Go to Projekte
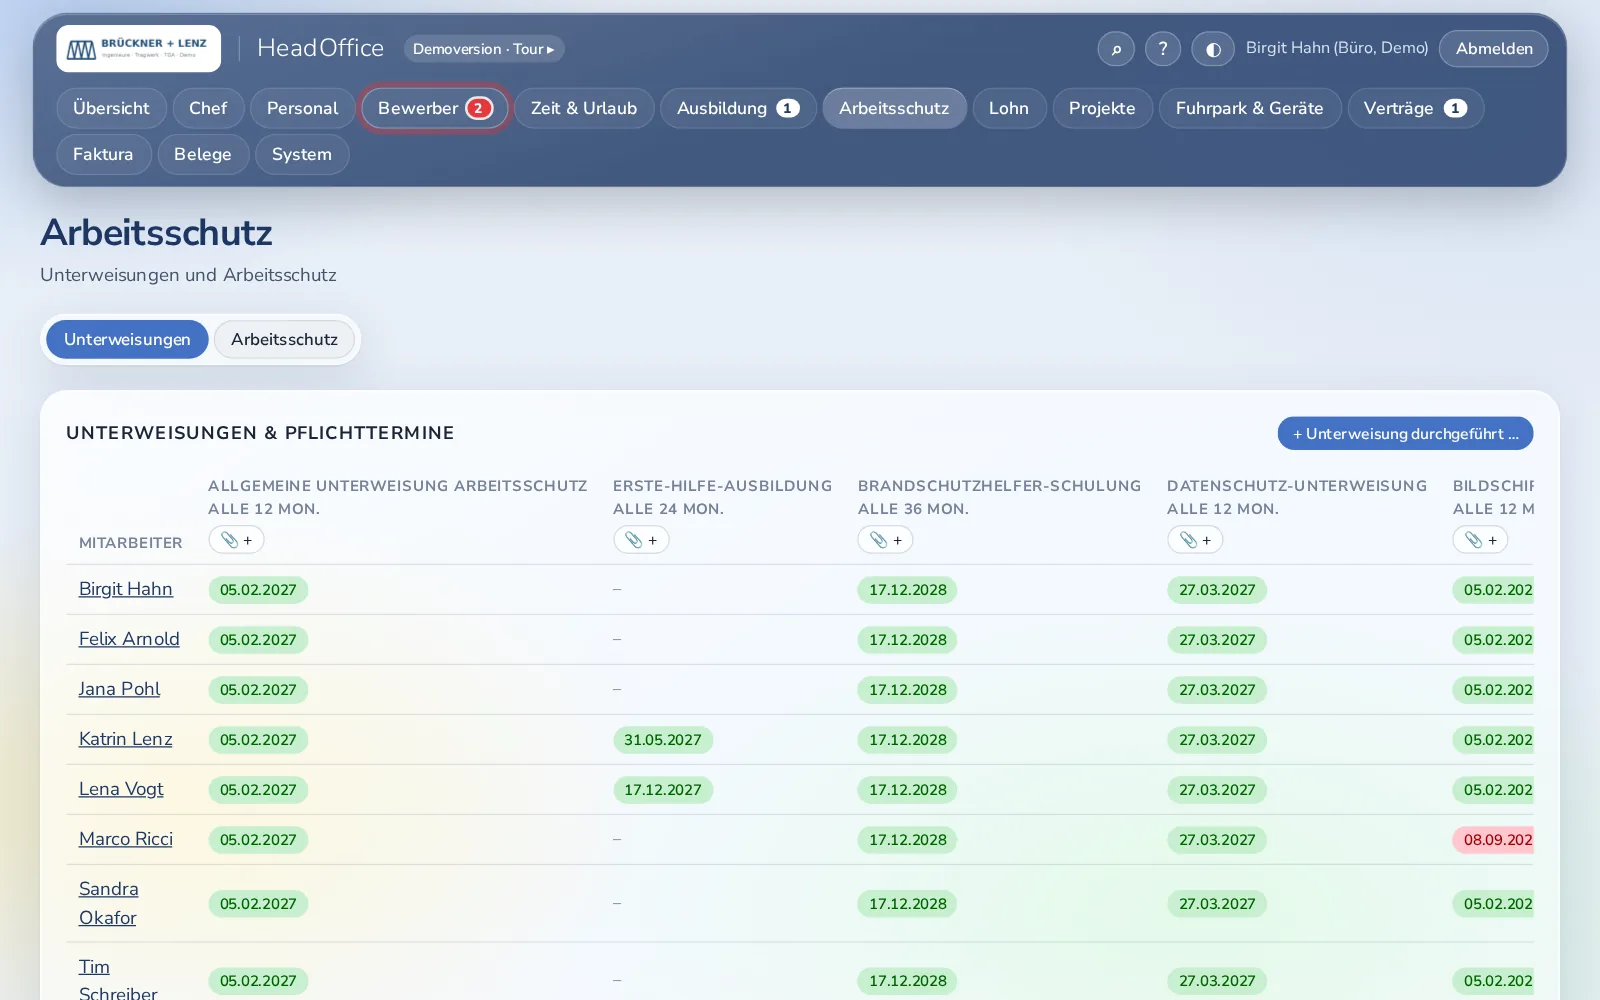Image resolution: width=1600 pixels, height=1000 pixels. [x=1102, y=108]
